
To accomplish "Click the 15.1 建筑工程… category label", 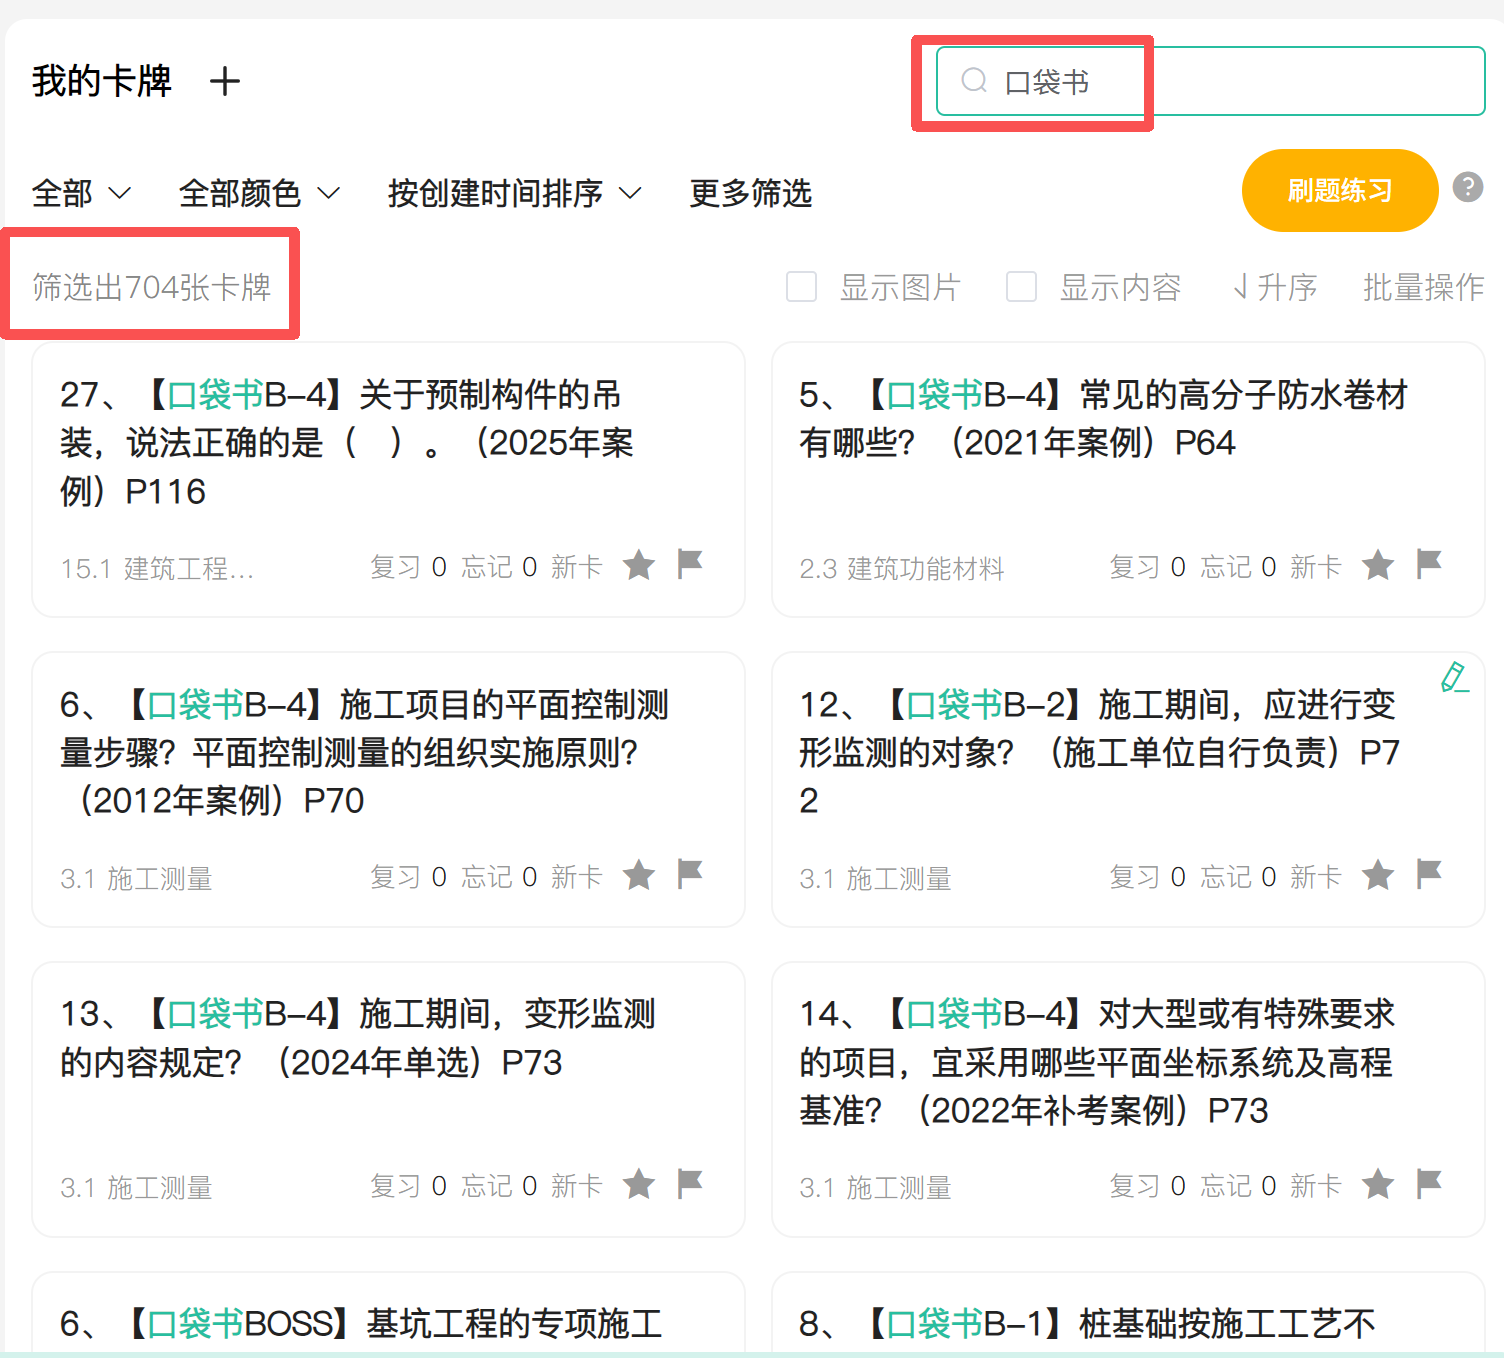I will [x=157, y=569].
